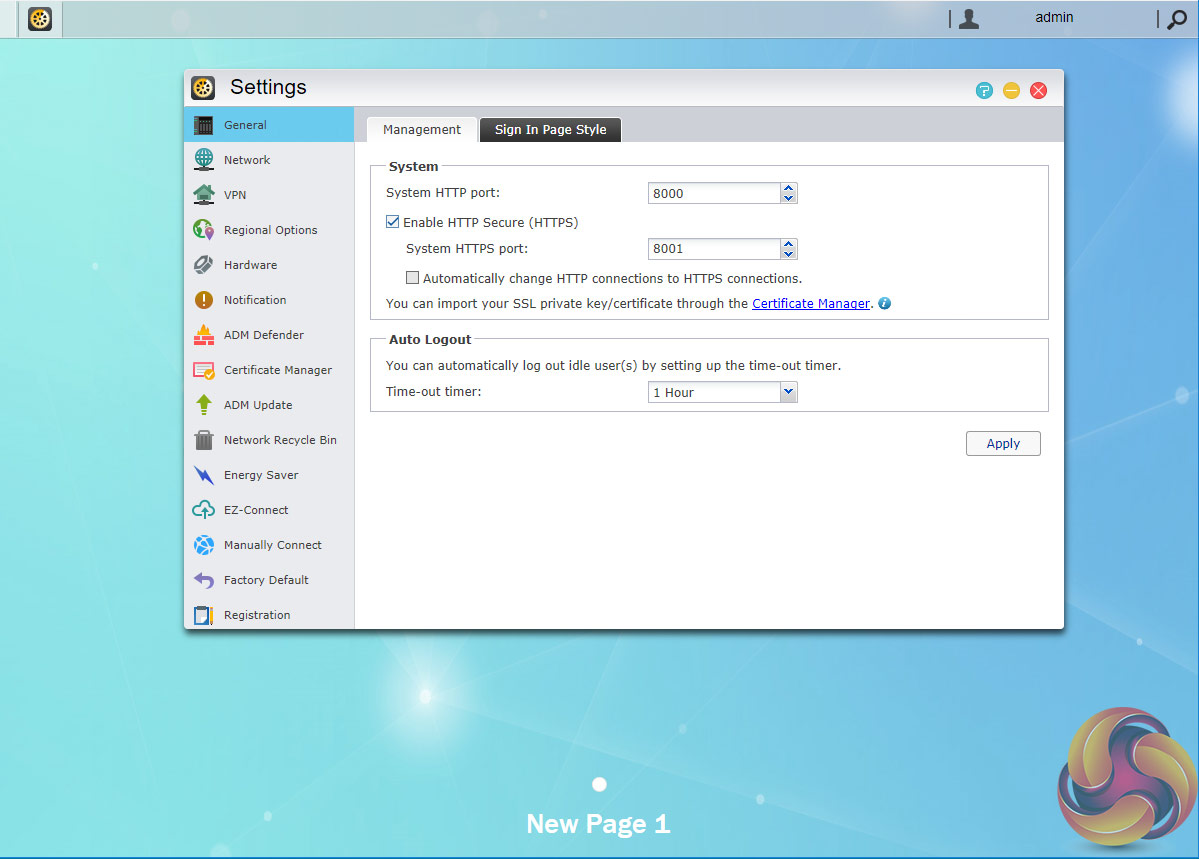Click the search magnifier in top bar

coord(1177,19)
